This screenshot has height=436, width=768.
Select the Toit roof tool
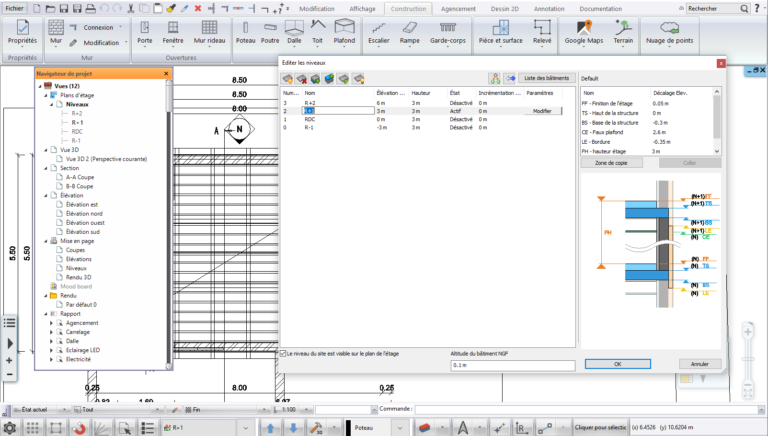317,32
